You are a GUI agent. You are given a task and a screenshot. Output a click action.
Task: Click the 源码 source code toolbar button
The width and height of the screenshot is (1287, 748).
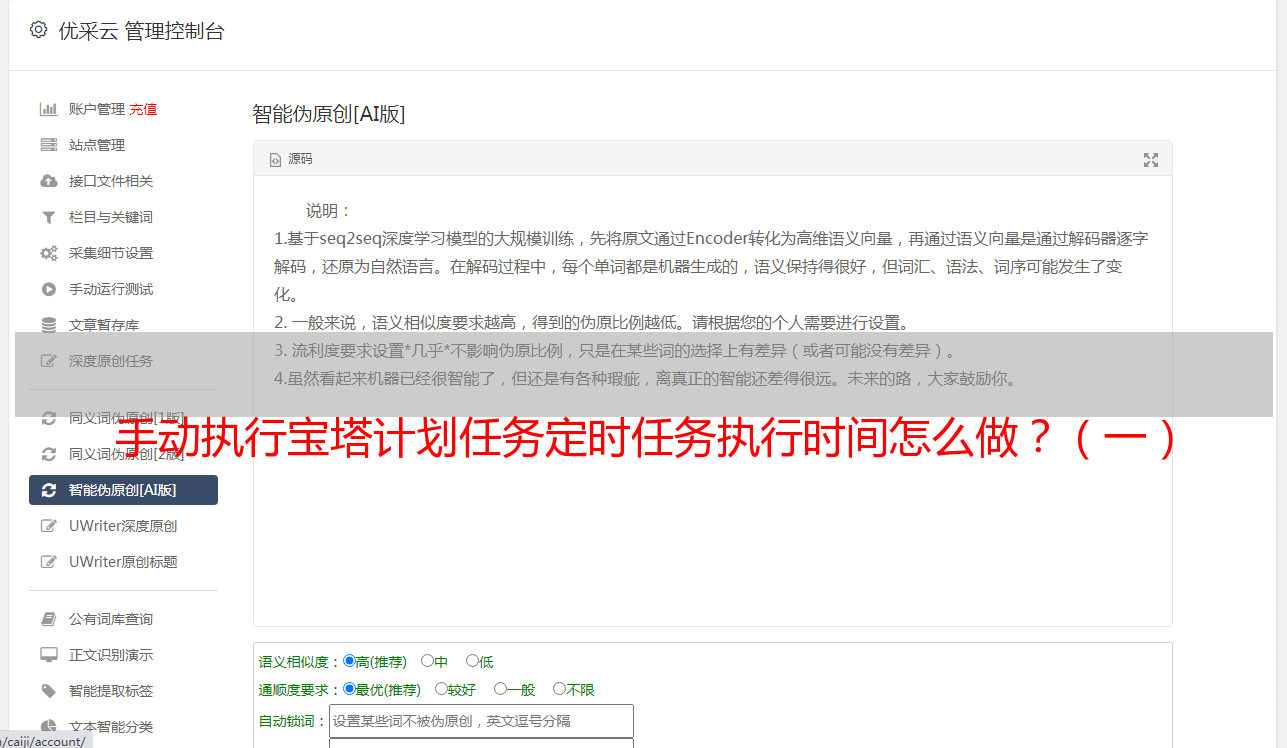(291, 159)
